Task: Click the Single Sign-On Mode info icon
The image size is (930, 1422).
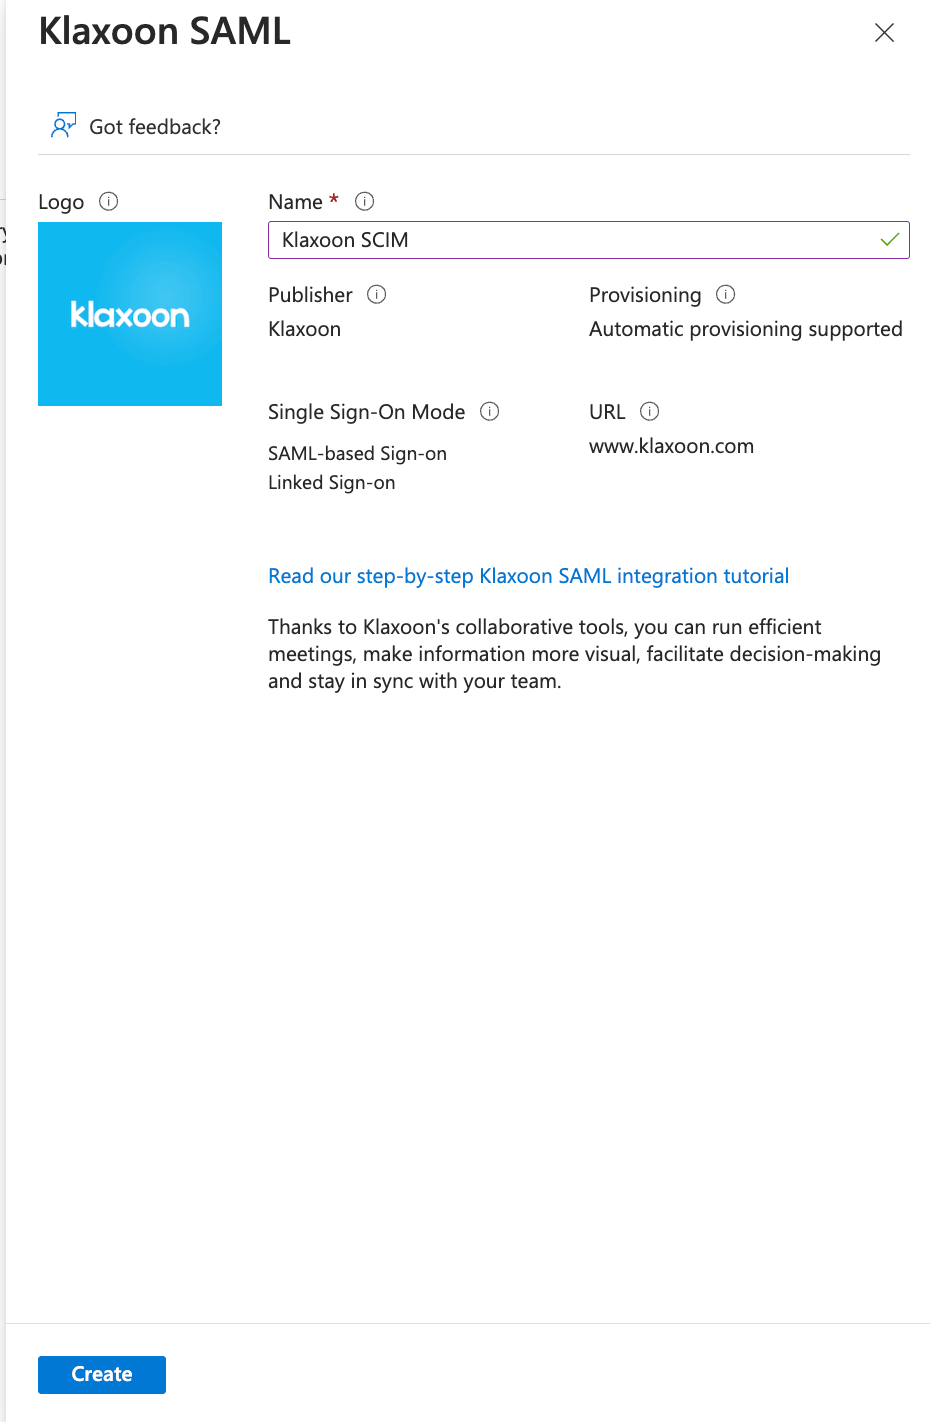Action: (490, 411)
